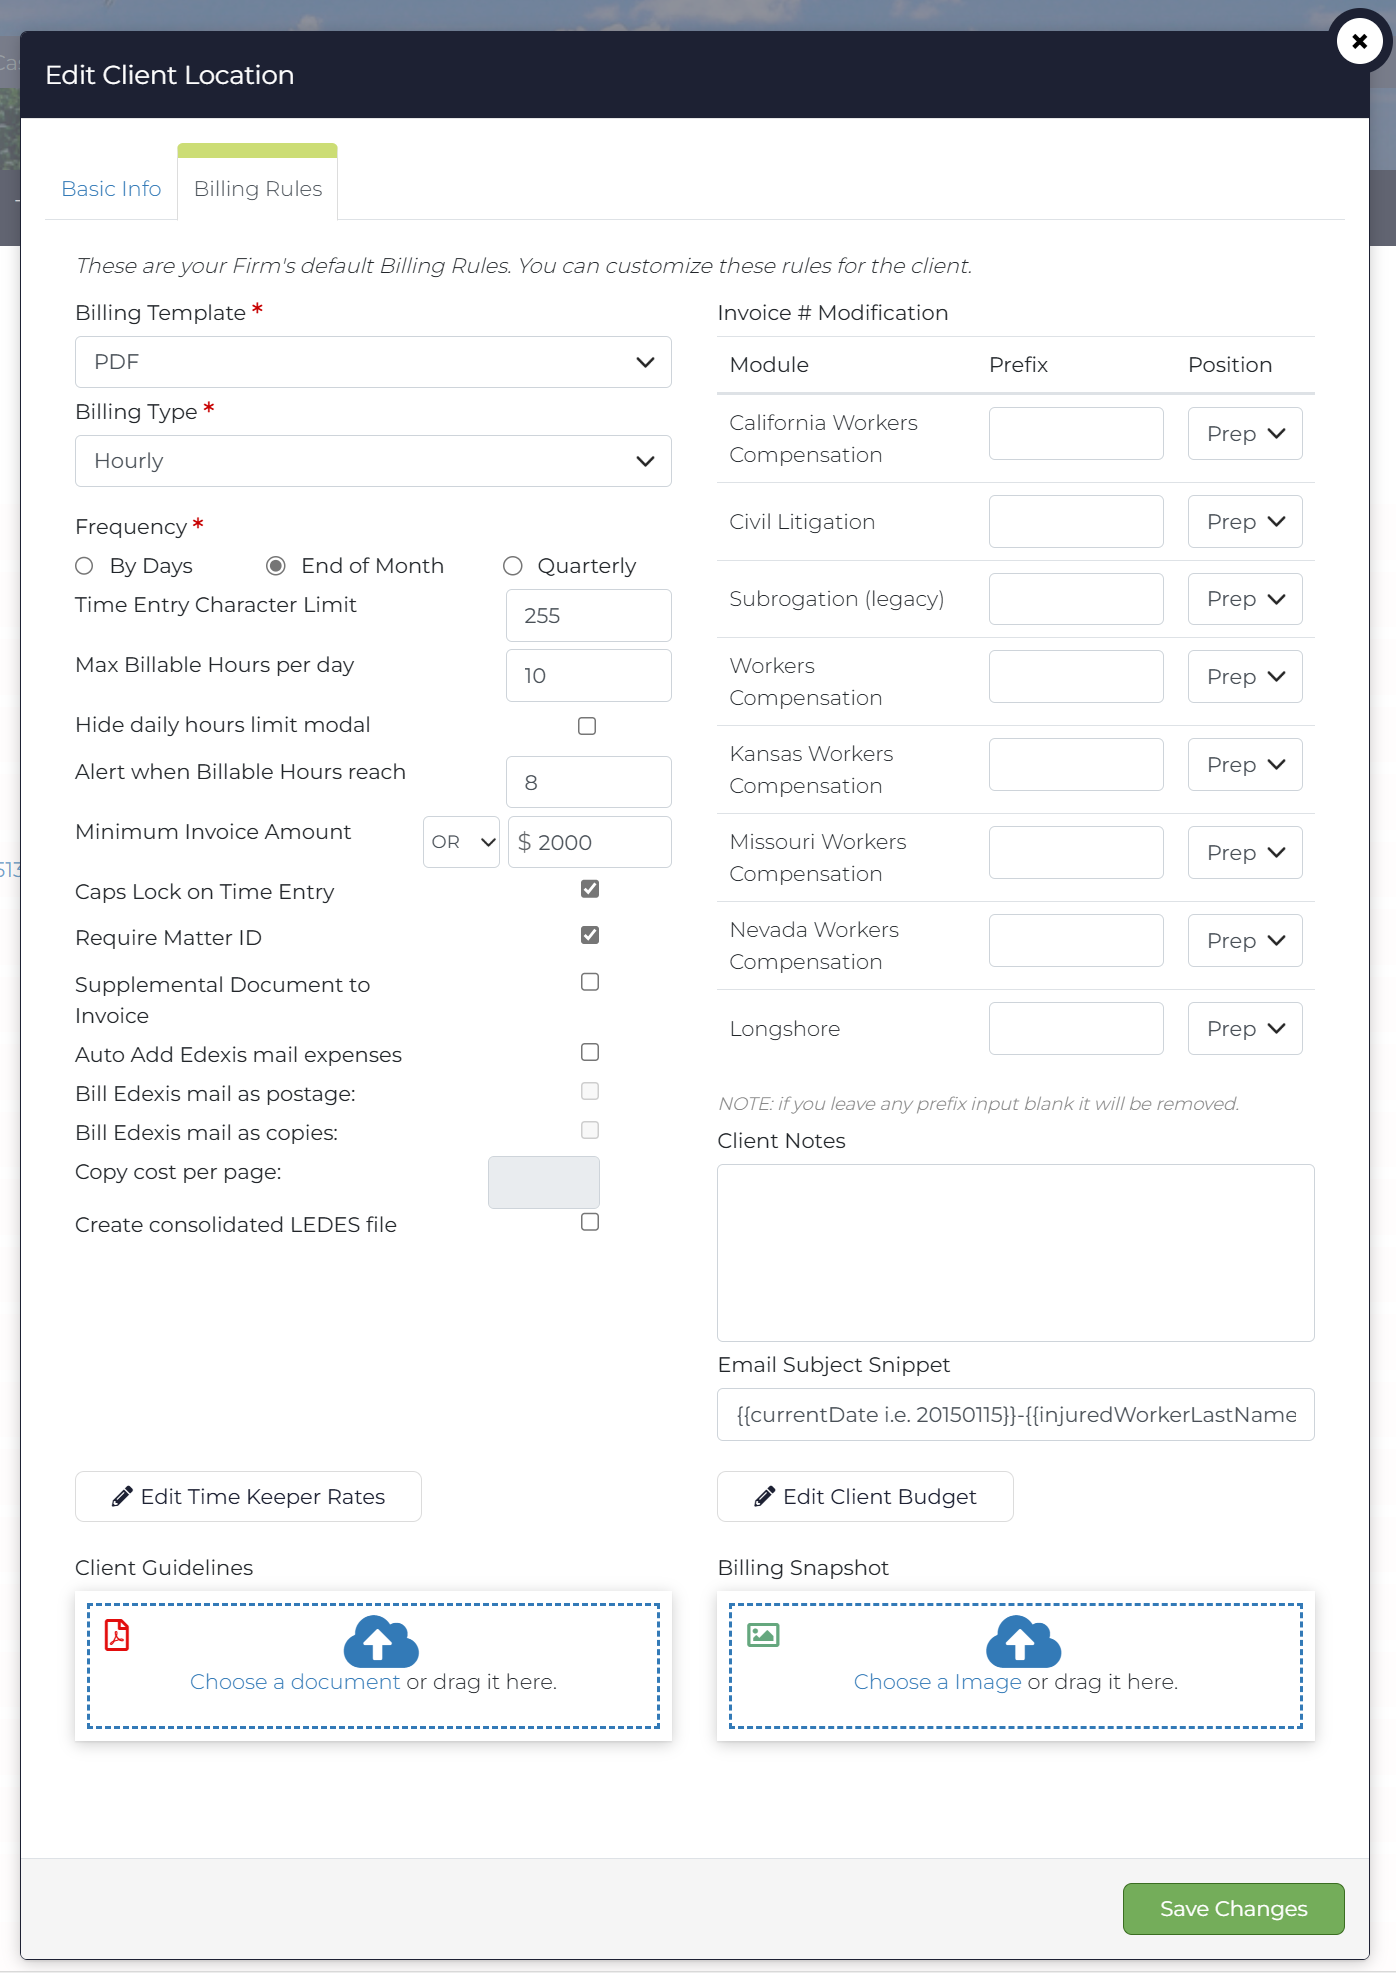Click Nevada Workers Compensation prefix field
Image resolution: width=1396 pixels, height=1973 pixels.
coord(1076,941)
